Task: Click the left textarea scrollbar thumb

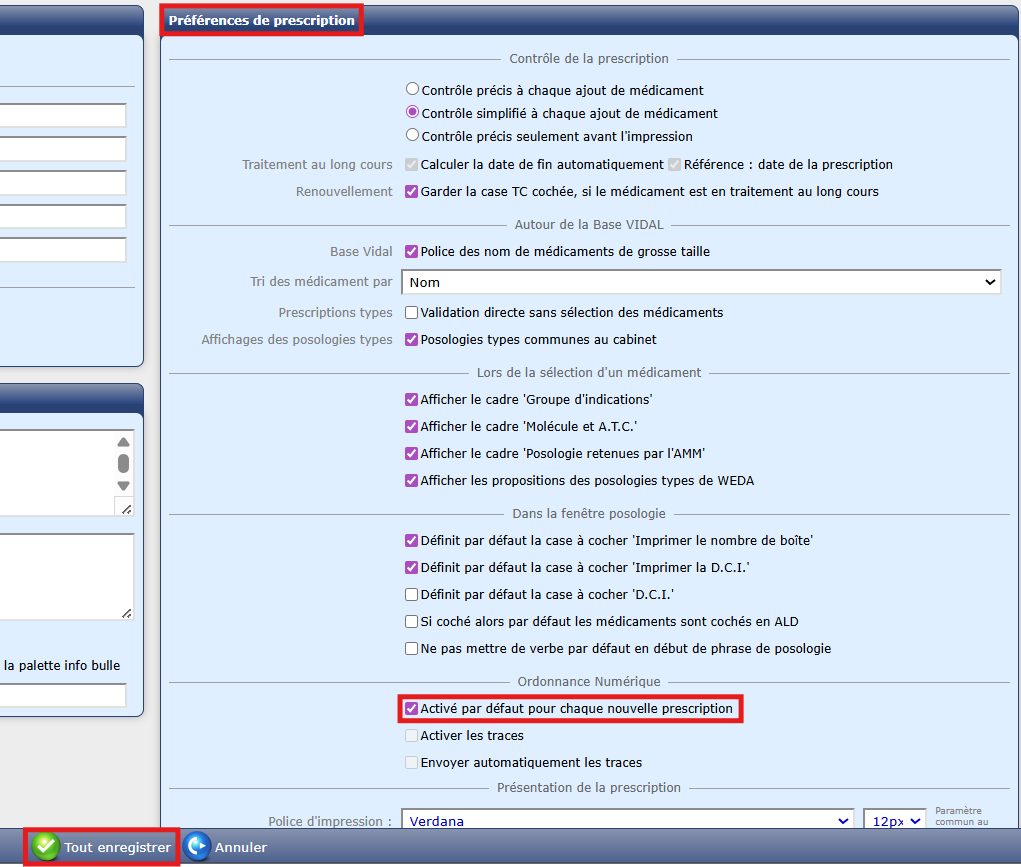Action: [x=123, y=463]
